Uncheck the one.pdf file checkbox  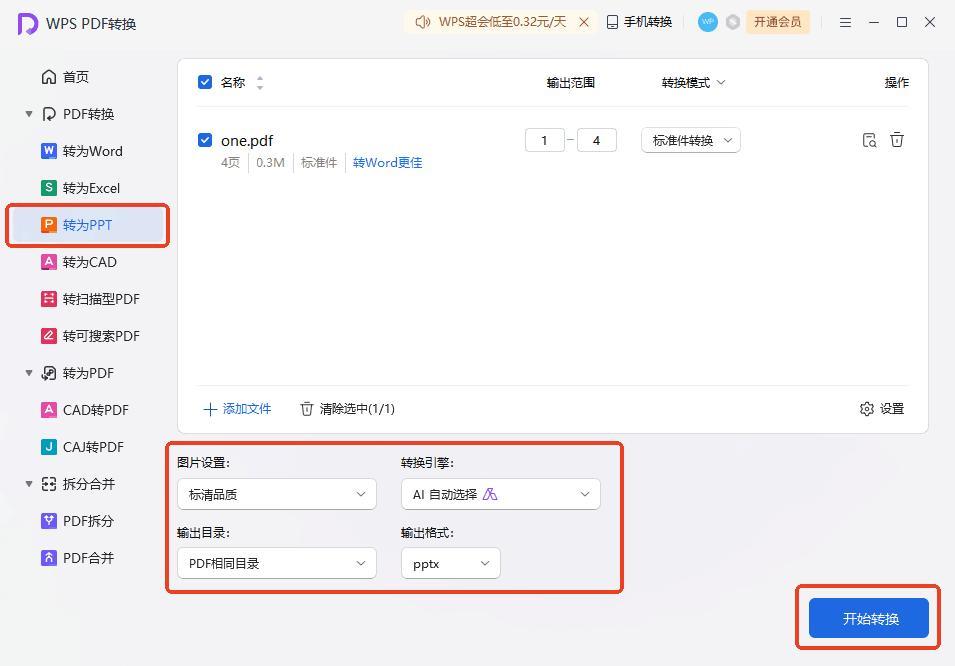(x=205, y=140)
